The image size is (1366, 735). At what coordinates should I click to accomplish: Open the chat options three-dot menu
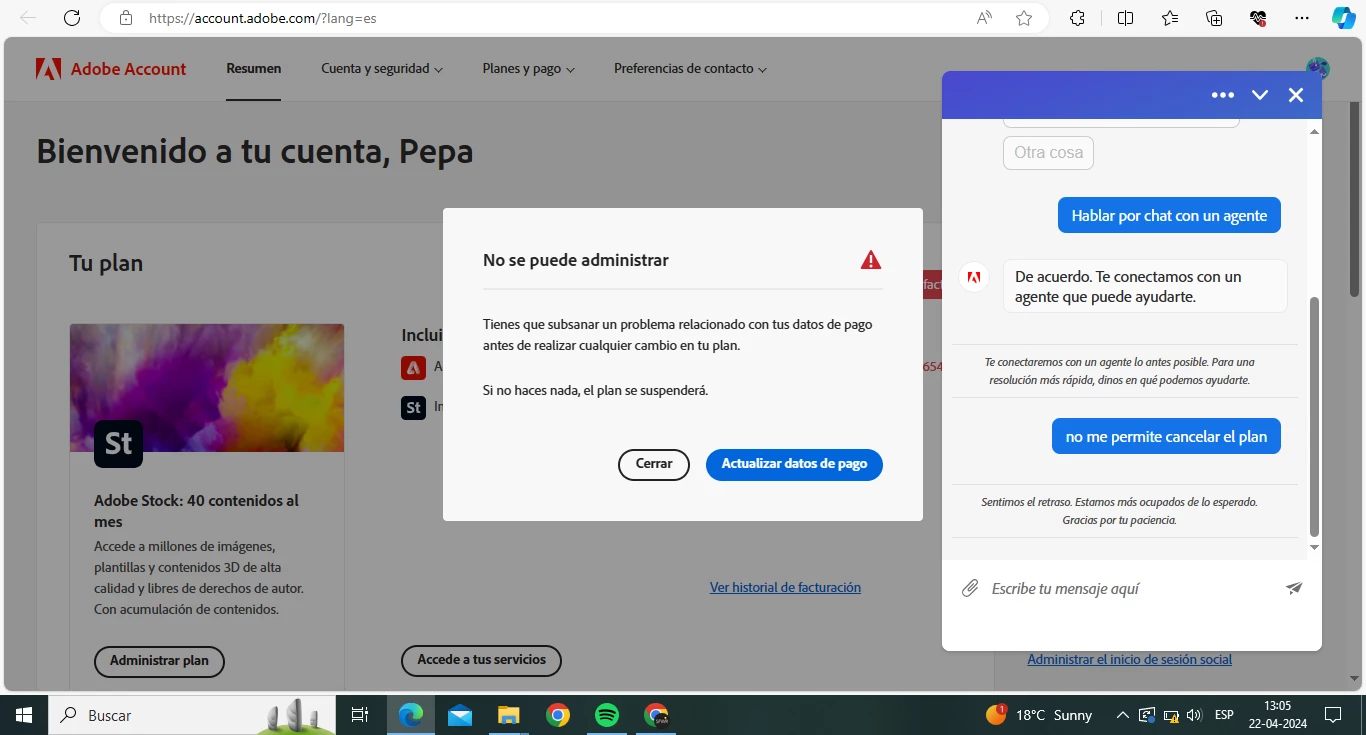click(1222, 95)
